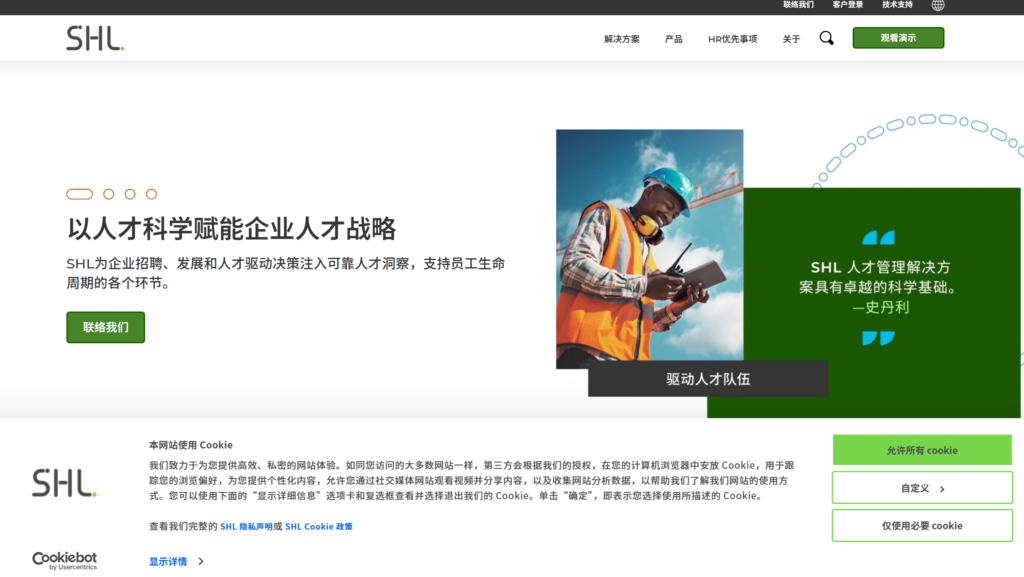Click the globe language icon

click(937, 5)
